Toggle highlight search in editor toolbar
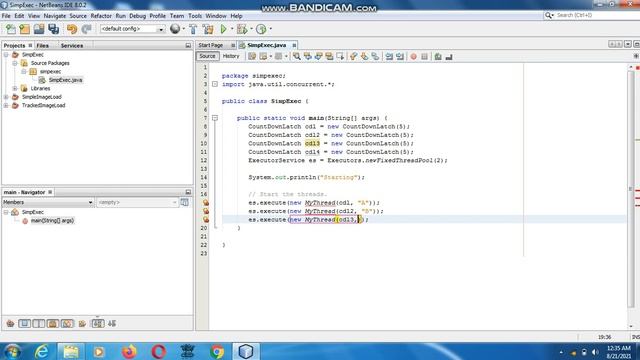The image size is (640, 360). point(329,57)
